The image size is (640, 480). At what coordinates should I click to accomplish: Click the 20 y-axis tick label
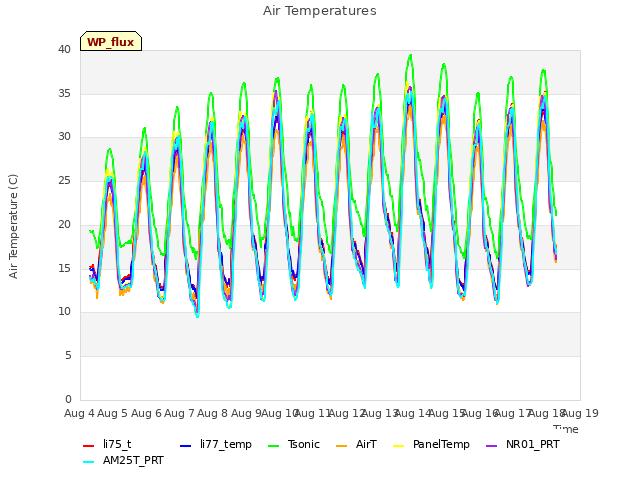coord(64,224)
